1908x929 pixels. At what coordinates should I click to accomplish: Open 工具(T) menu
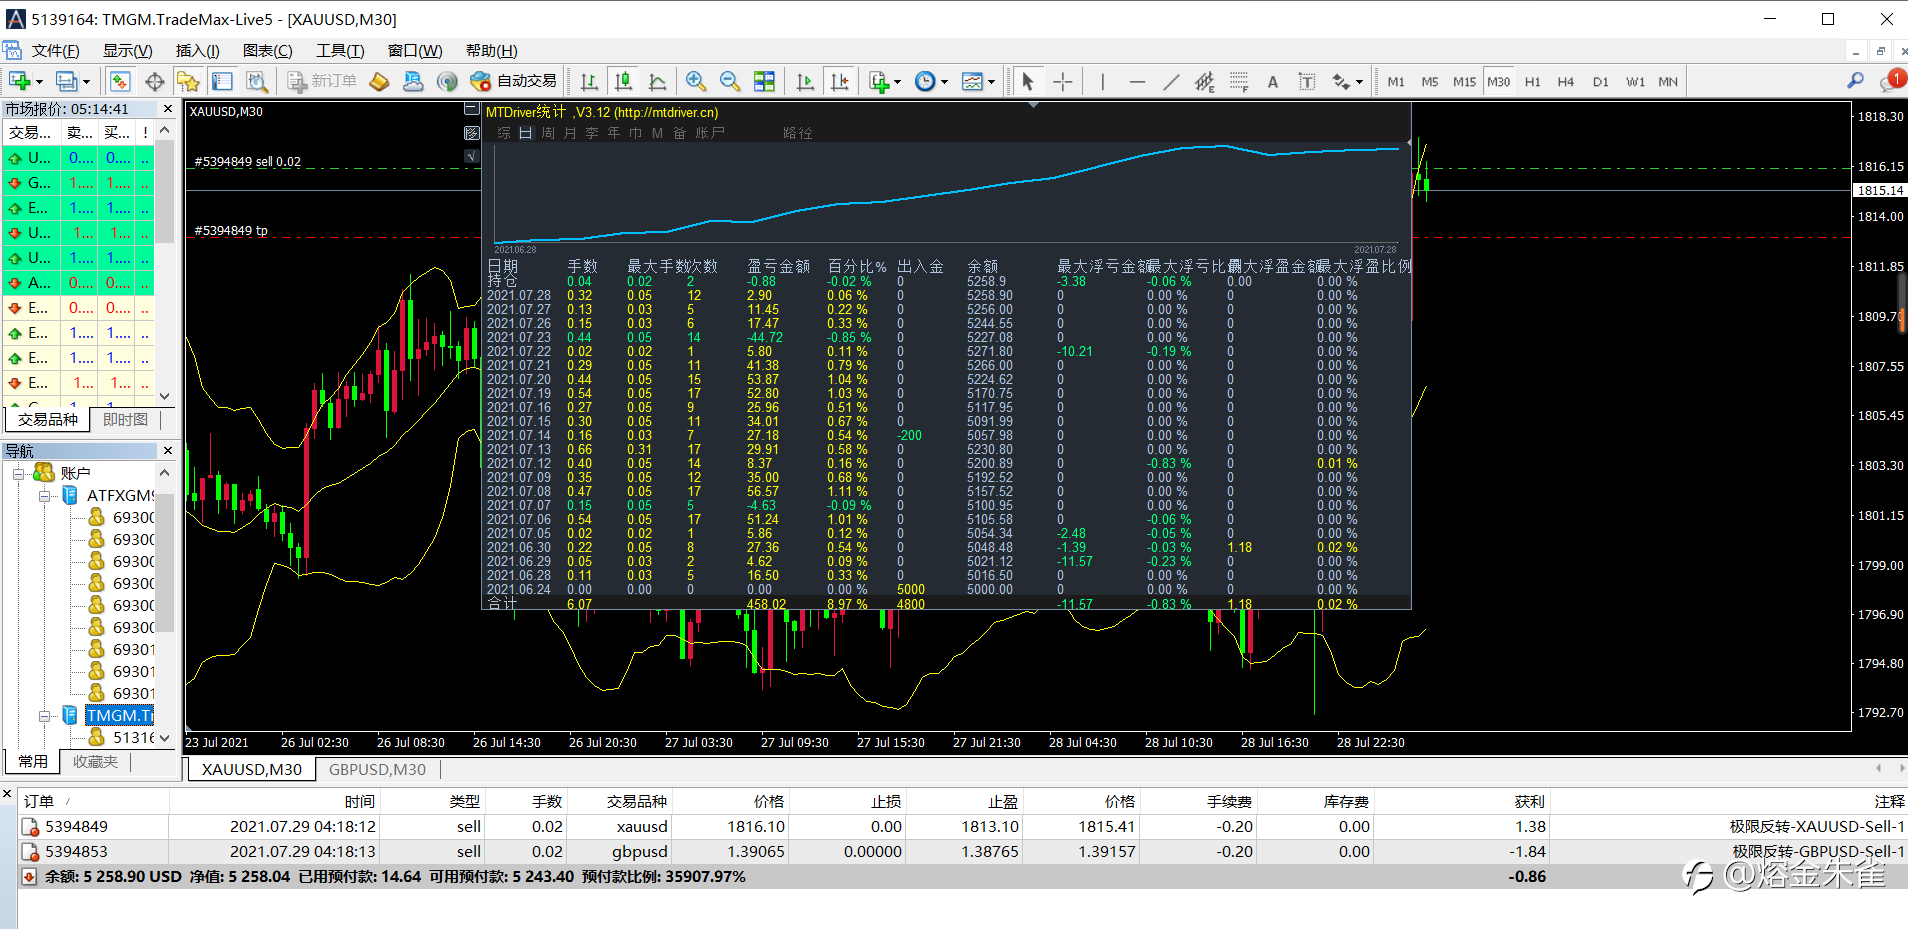(x=340, y=51)
